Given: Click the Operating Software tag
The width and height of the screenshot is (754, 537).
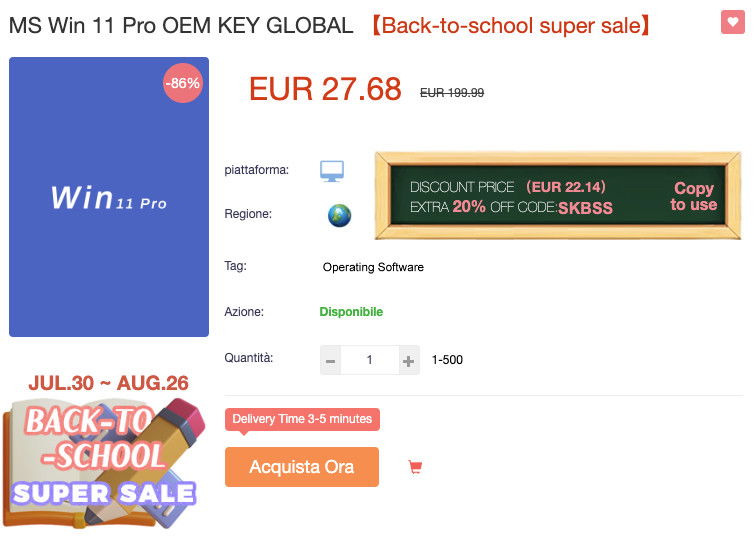Looking at the screenshot, I should click(x=373, y=267).
